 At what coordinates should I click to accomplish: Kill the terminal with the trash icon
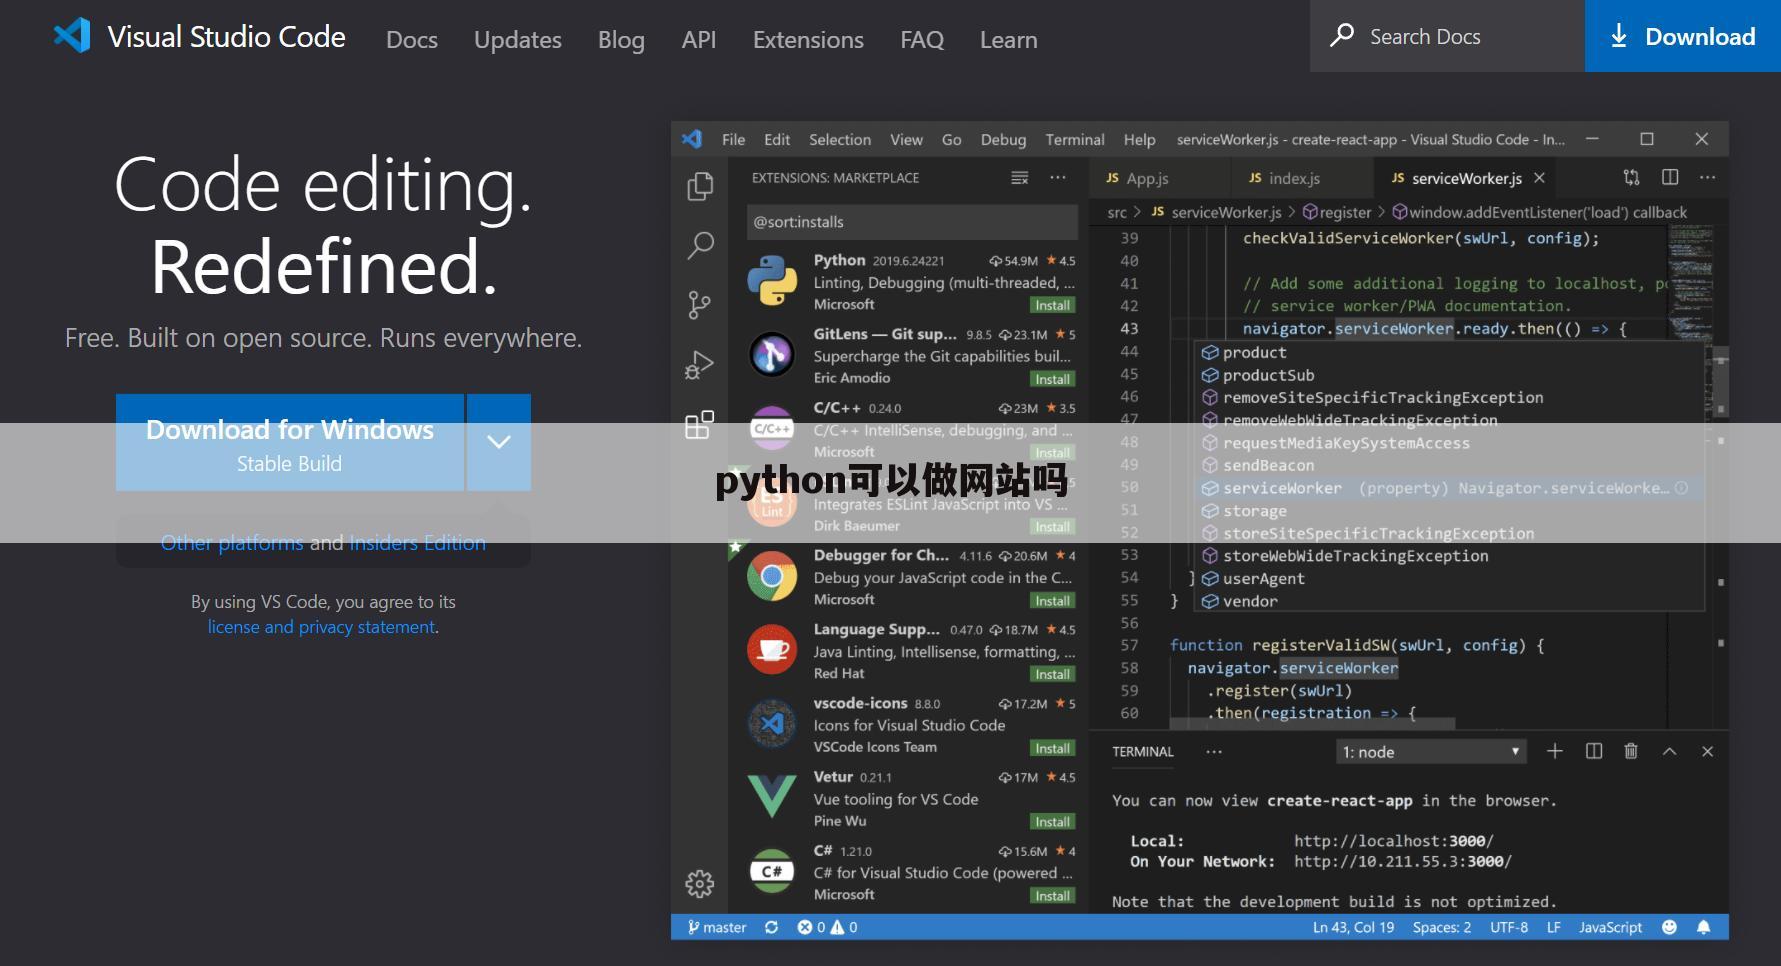(1630, 751)
